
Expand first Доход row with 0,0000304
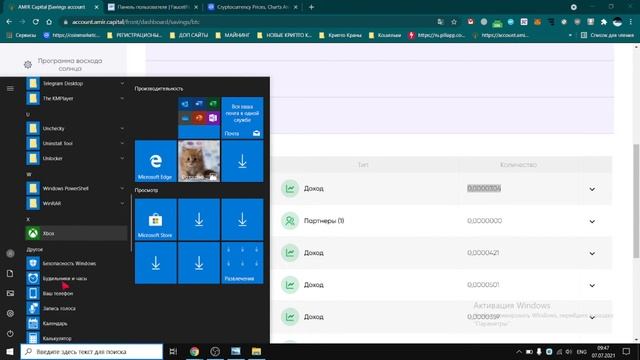592,189
